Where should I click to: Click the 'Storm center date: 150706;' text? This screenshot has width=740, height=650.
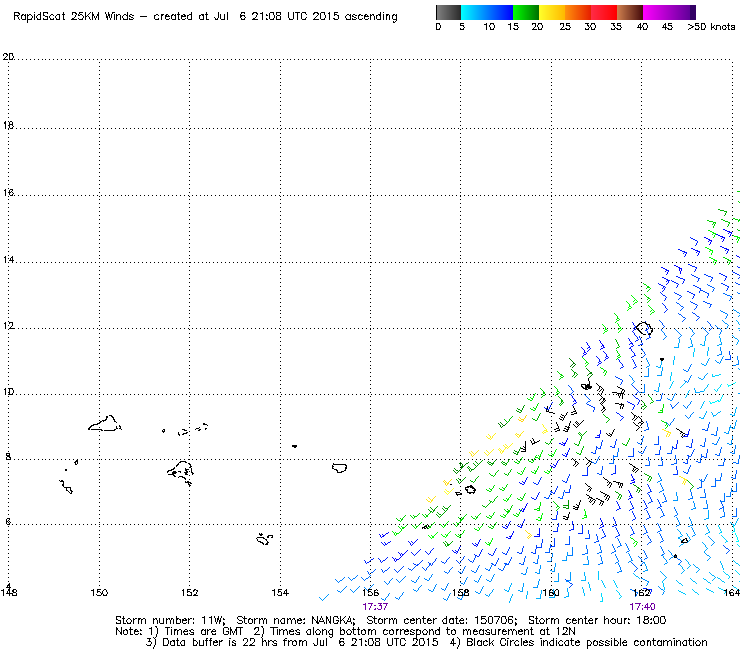tap(441, 620)
